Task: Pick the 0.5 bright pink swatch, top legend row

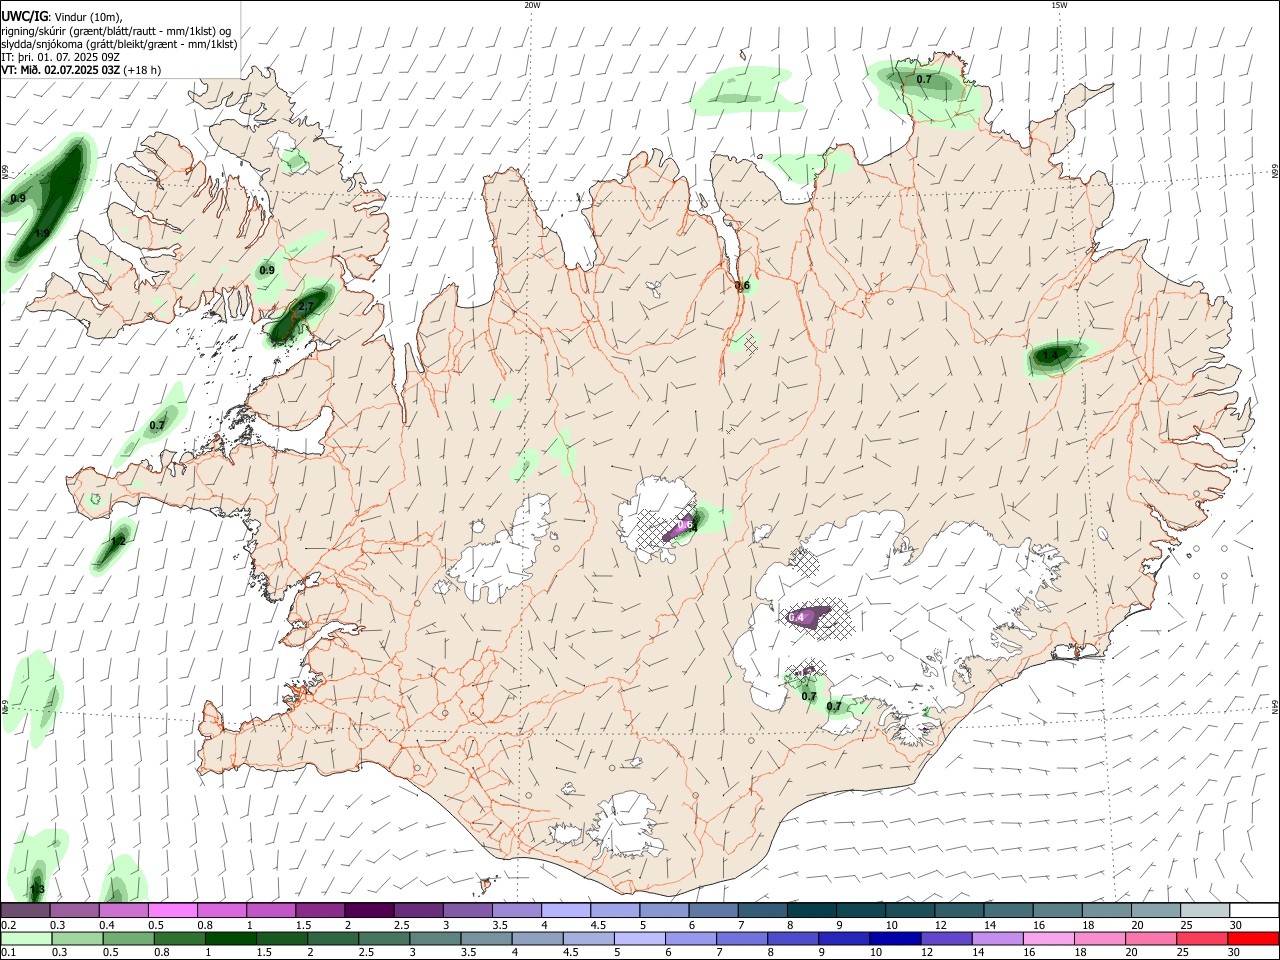Action: pyautogui.click(x=172, y=911)
